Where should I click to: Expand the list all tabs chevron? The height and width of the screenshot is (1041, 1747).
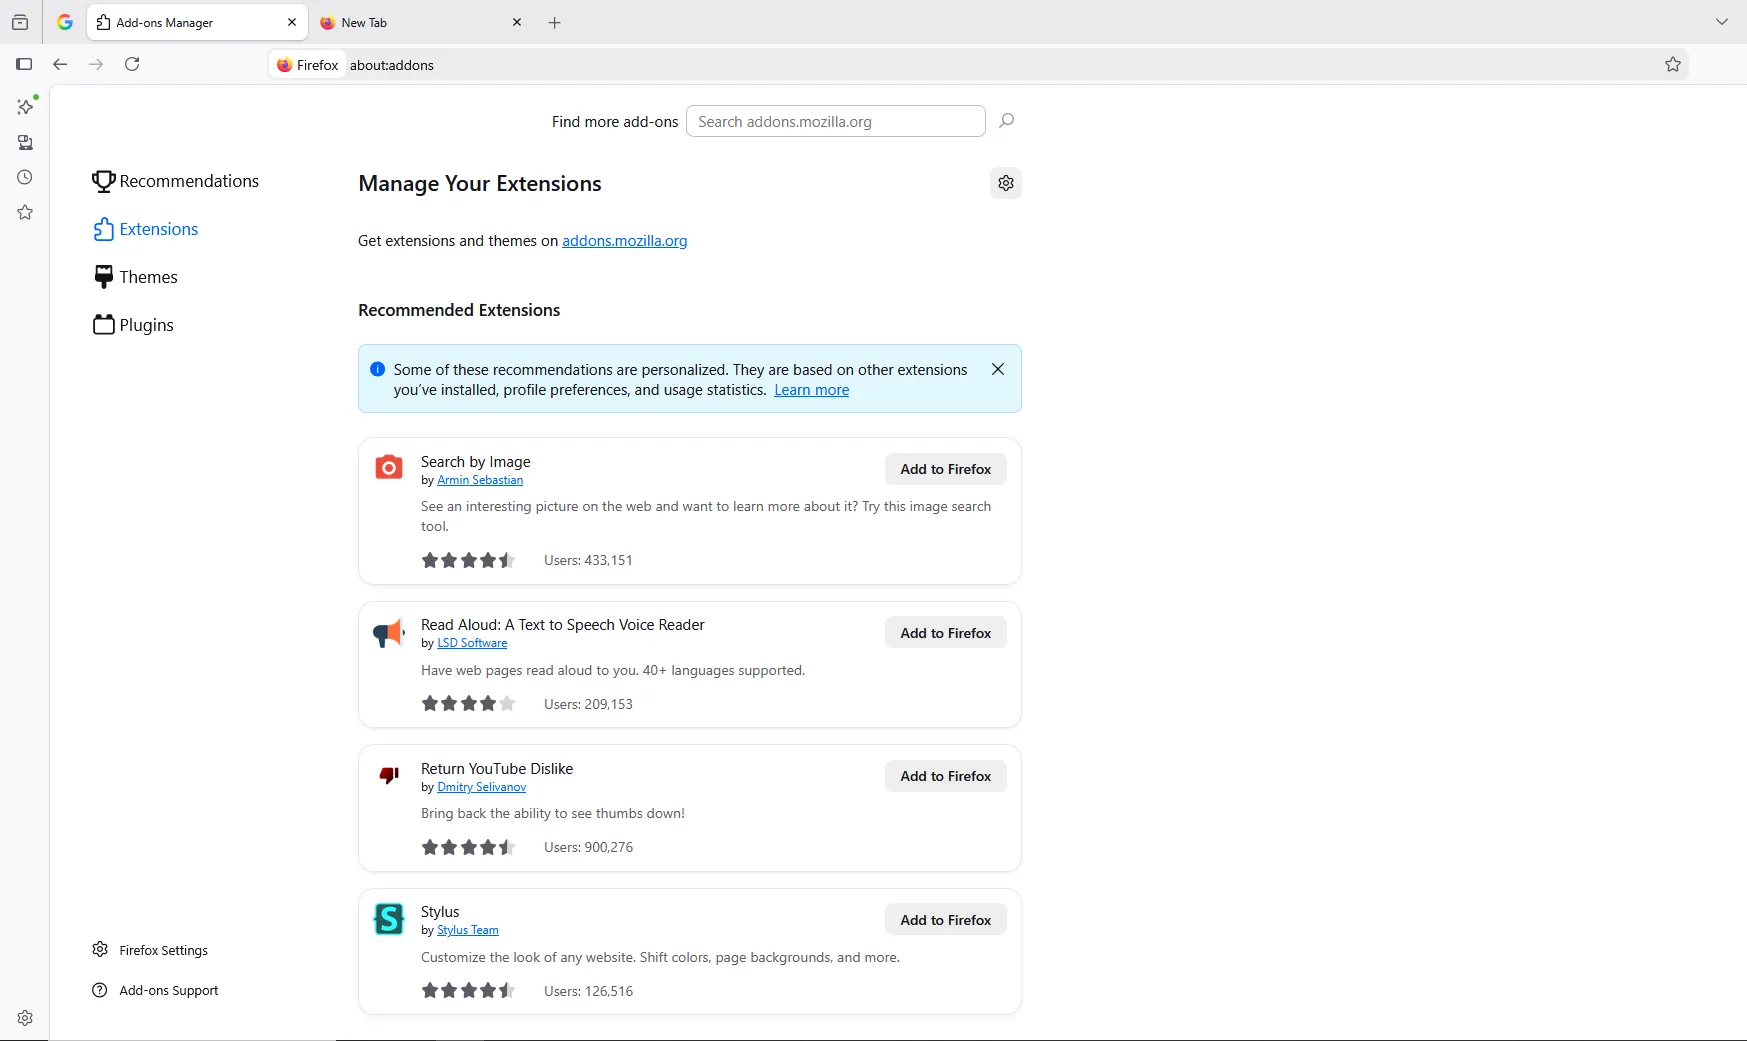1722,22
